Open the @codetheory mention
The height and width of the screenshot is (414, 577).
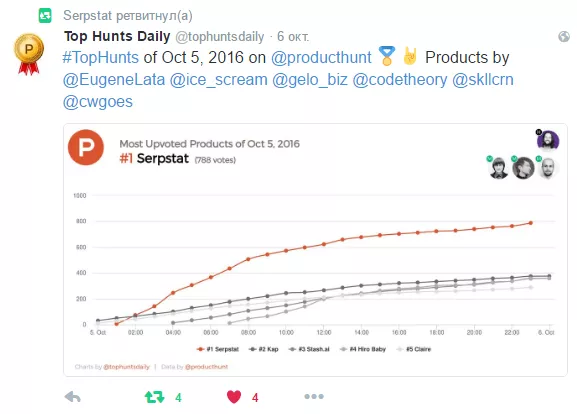point(400,79)
